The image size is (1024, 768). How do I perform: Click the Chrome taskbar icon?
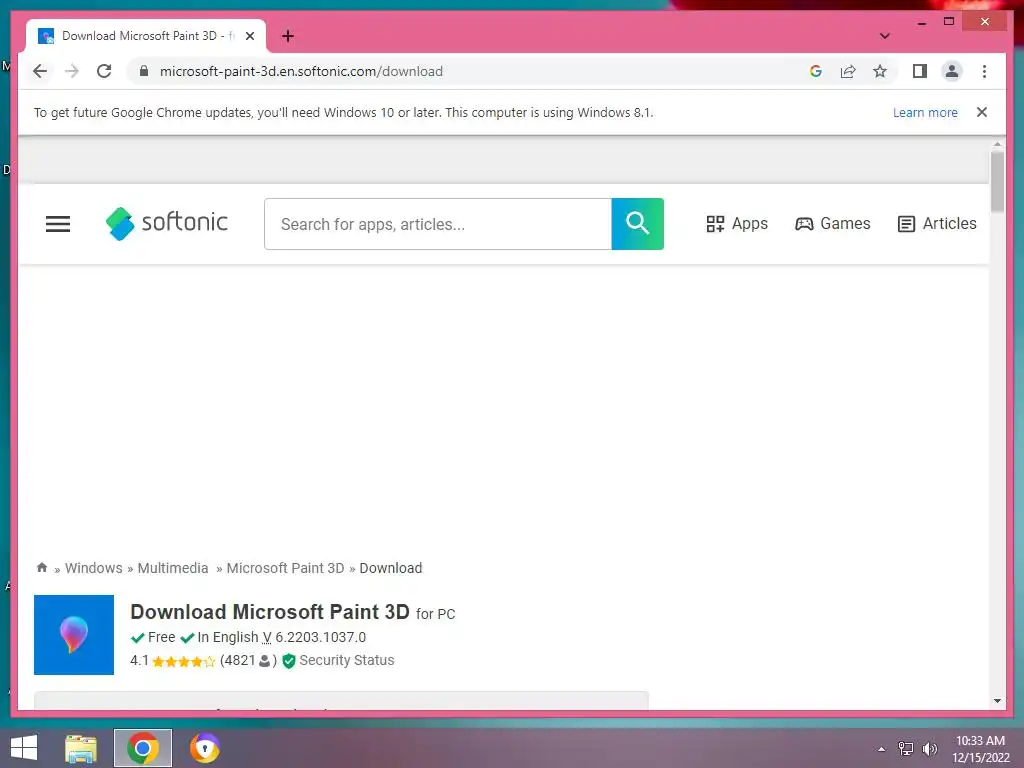click(143, 748)
